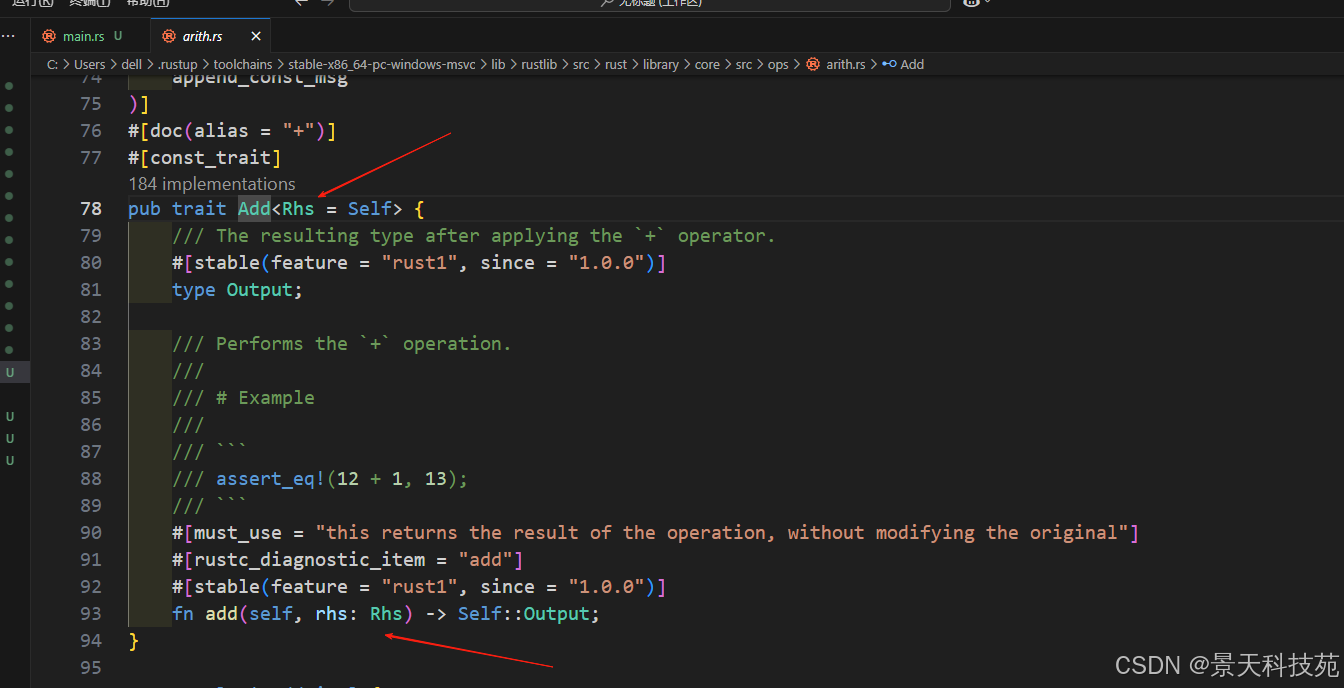Open the 'core' breadcrumb segment

pos(707,64)
